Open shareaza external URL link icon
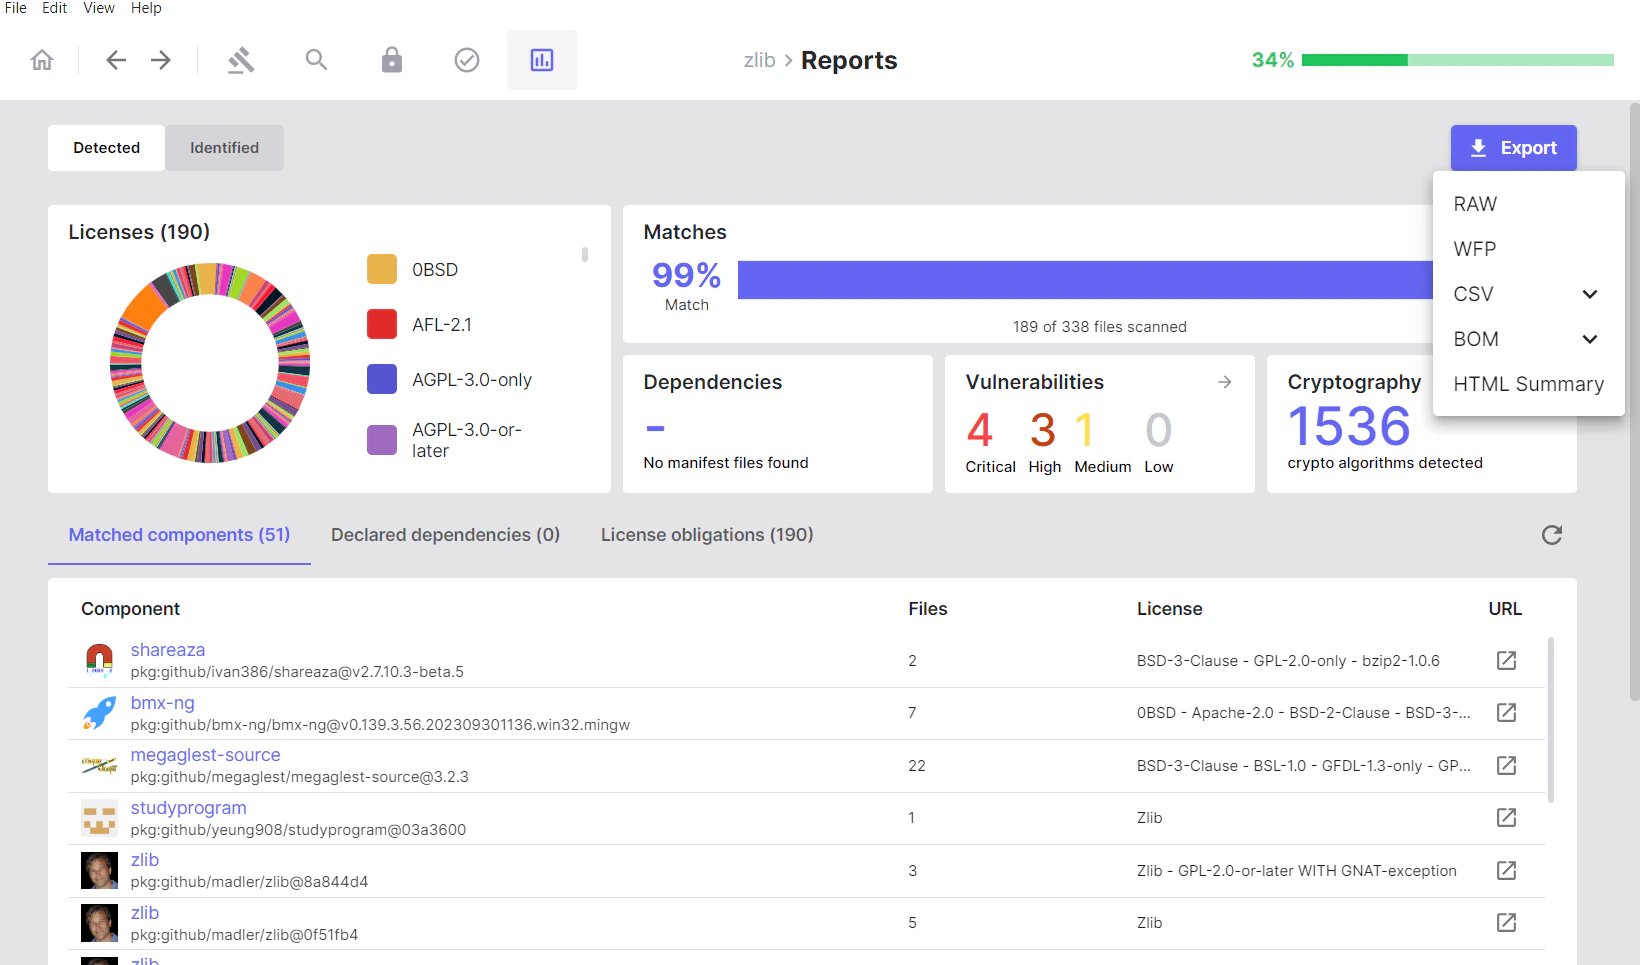This screenshot has height=965, width=1640. click(1506, 660)
